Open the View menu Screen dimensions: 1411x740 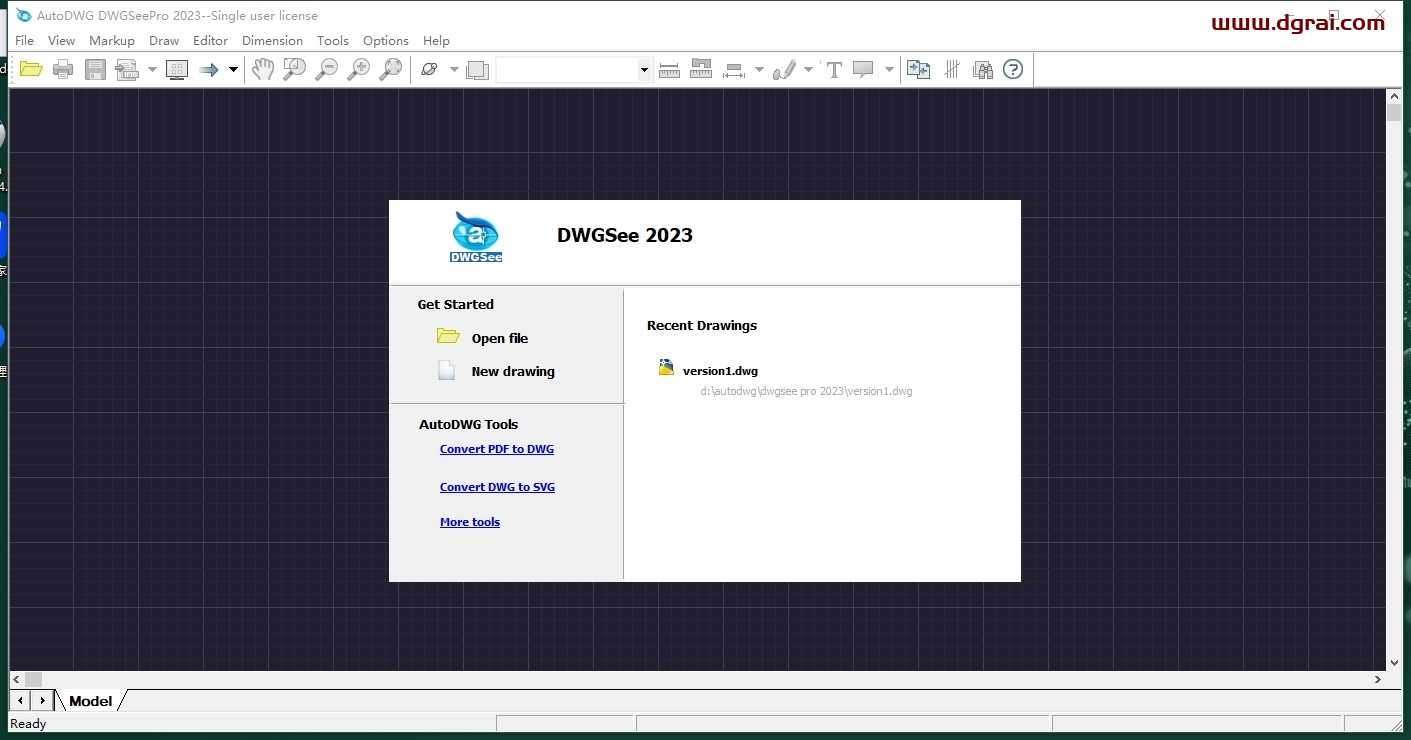[x=61, y=41]
